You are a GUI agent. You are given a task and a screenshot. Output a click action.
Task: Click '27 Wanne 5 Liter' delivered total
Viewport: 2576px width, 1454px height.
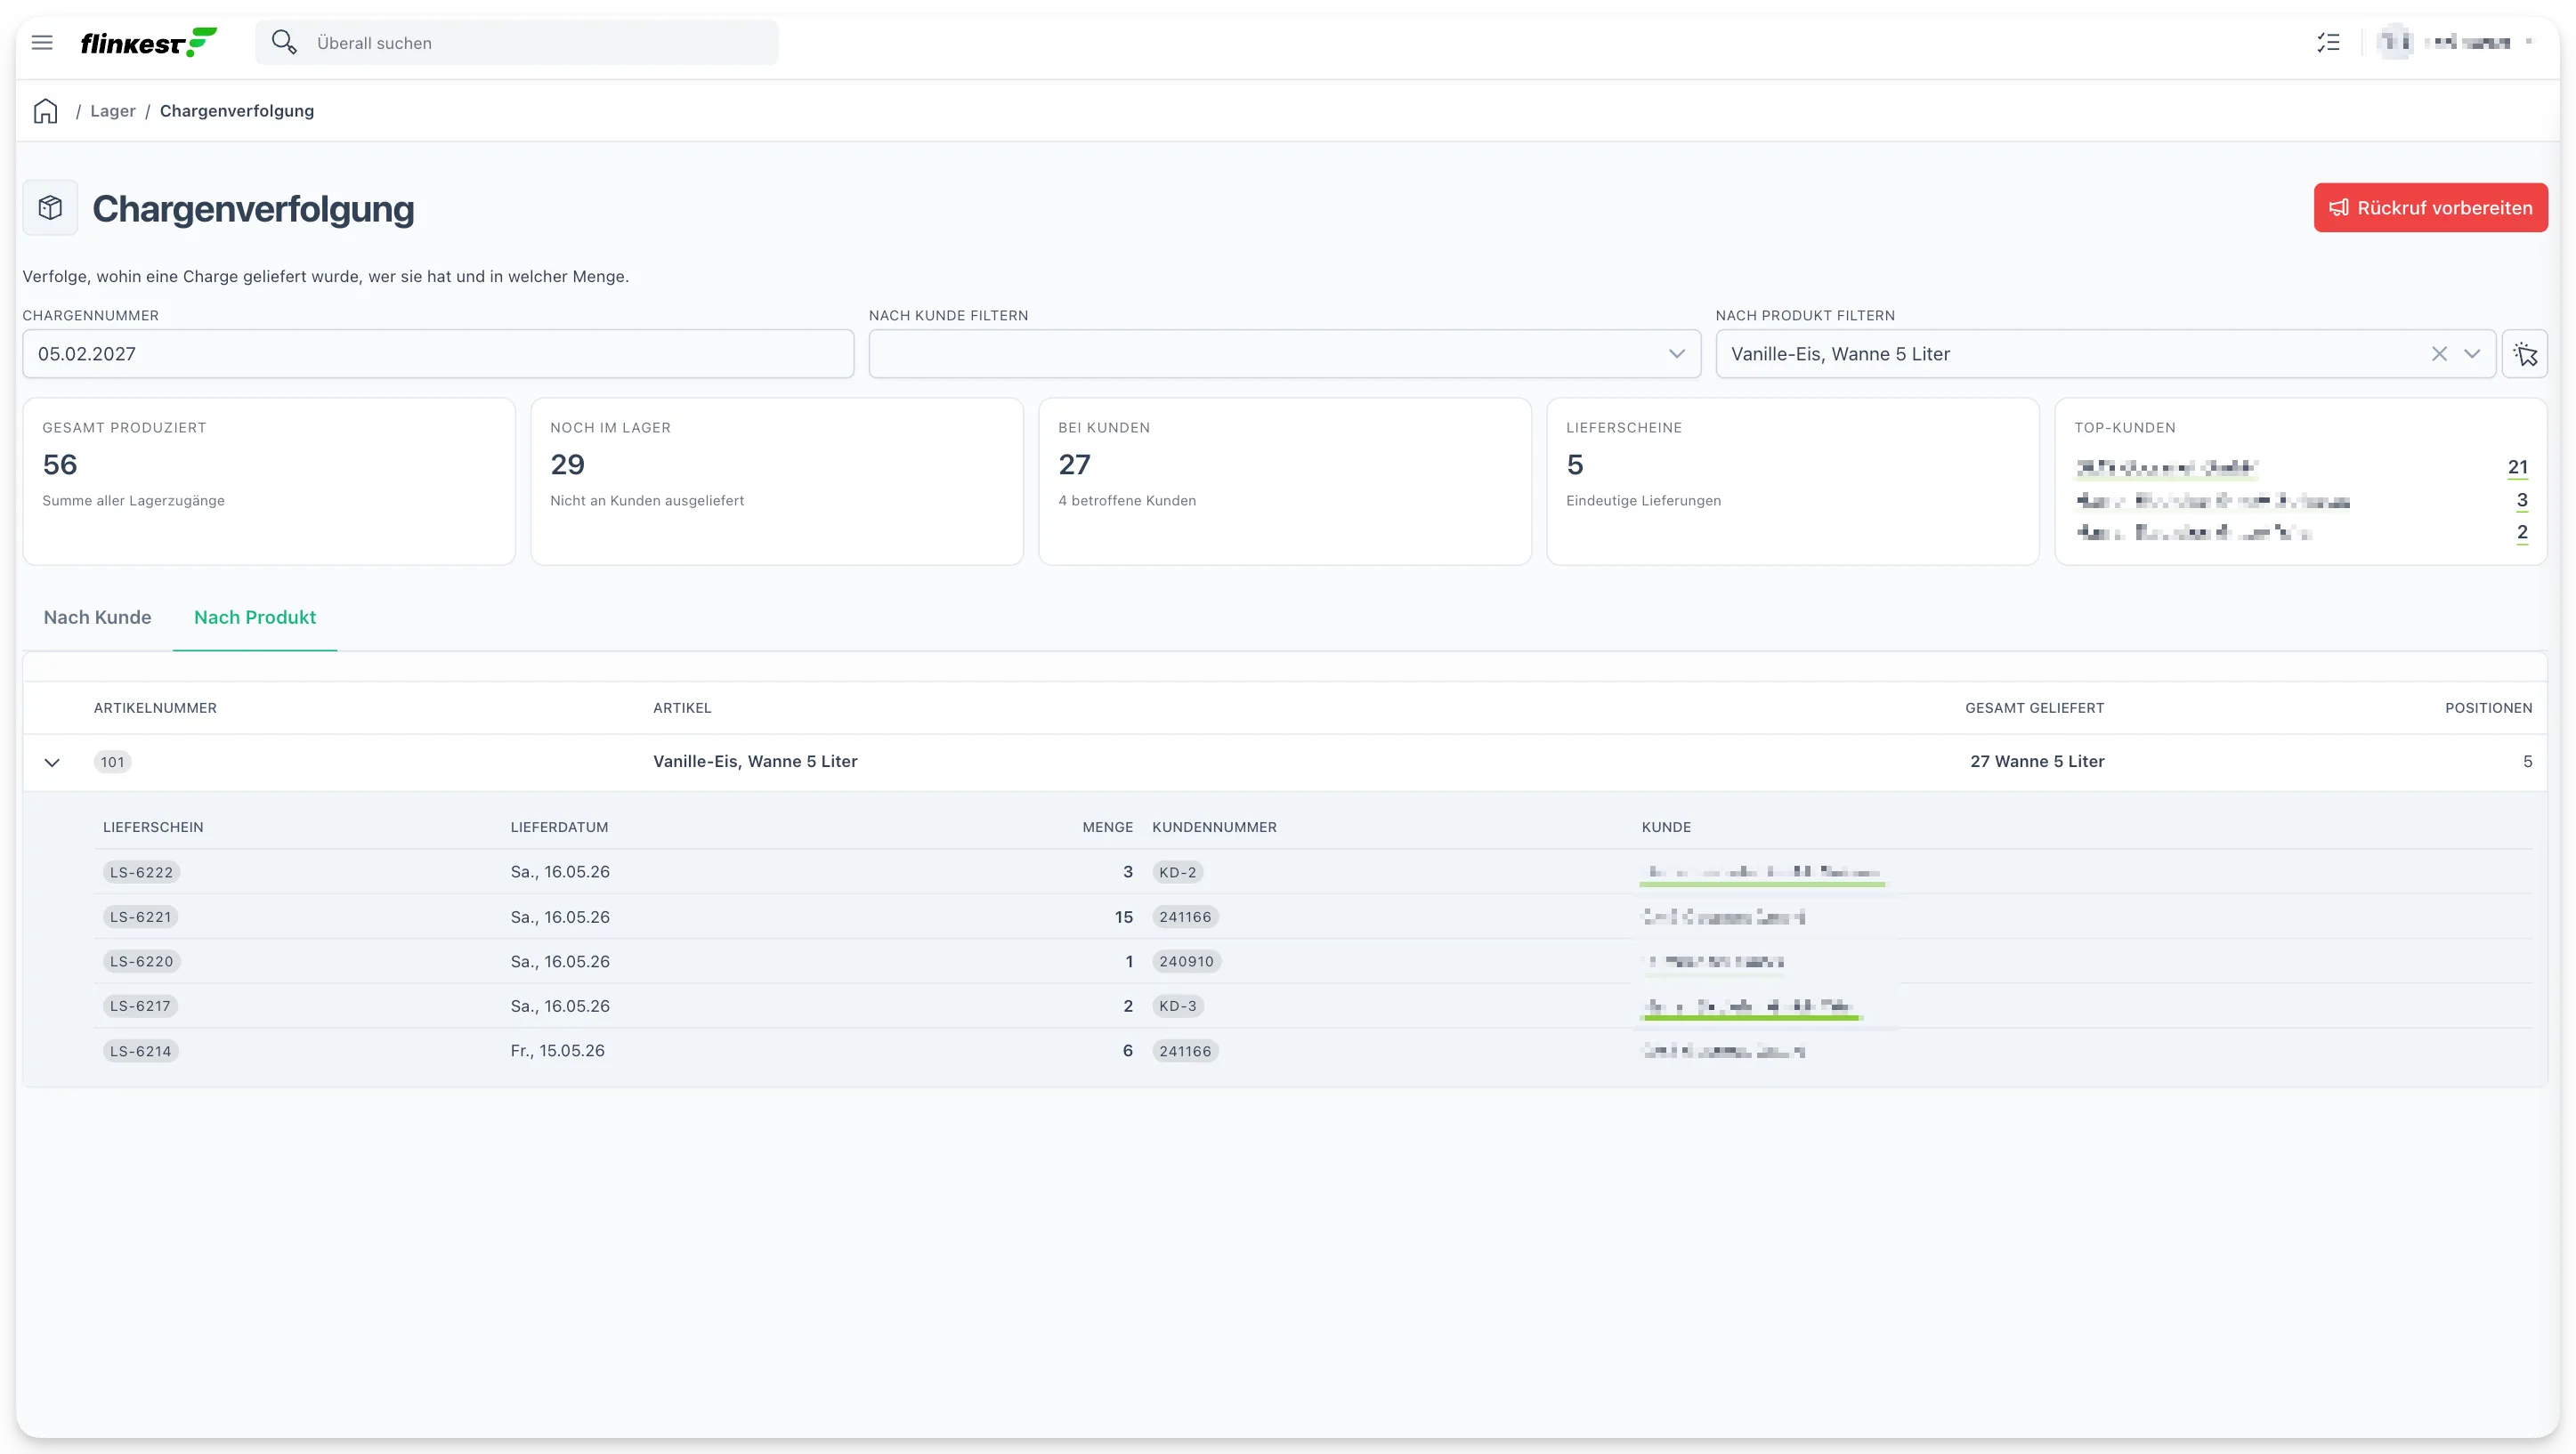[2037, 762]
